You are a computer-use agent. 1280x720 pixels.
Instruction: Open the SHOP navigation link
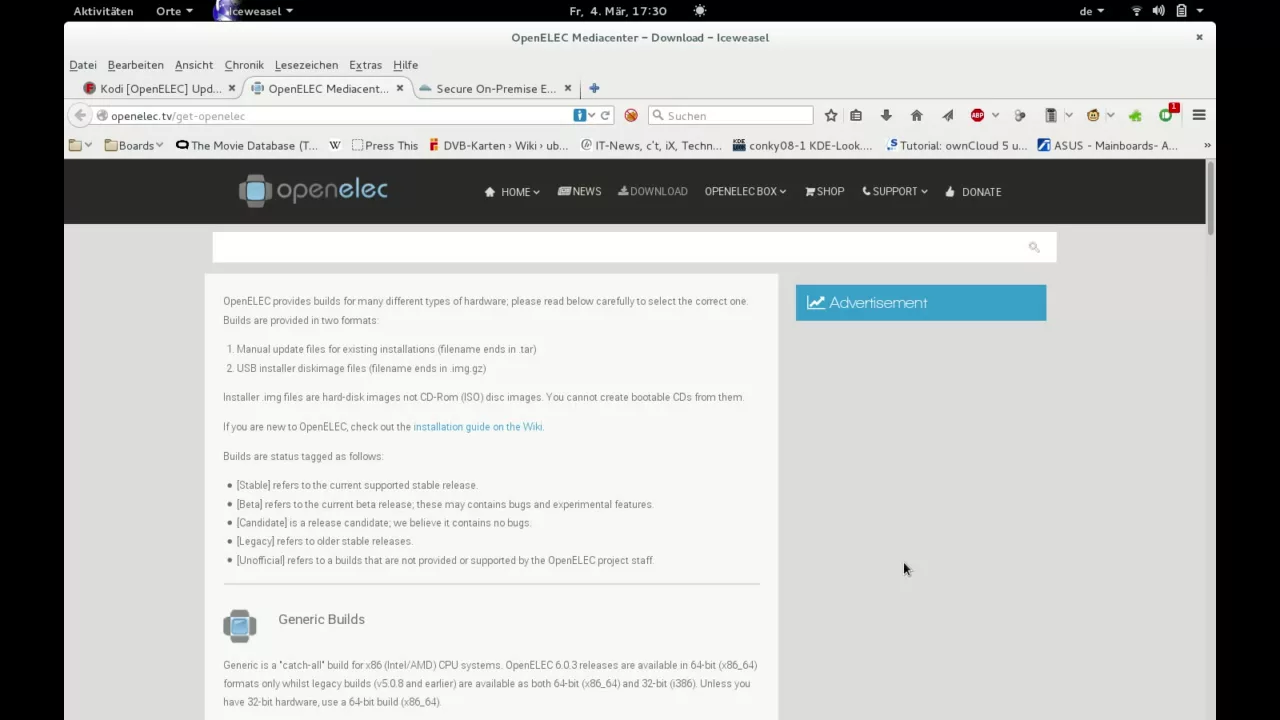(x=824, y=191)
